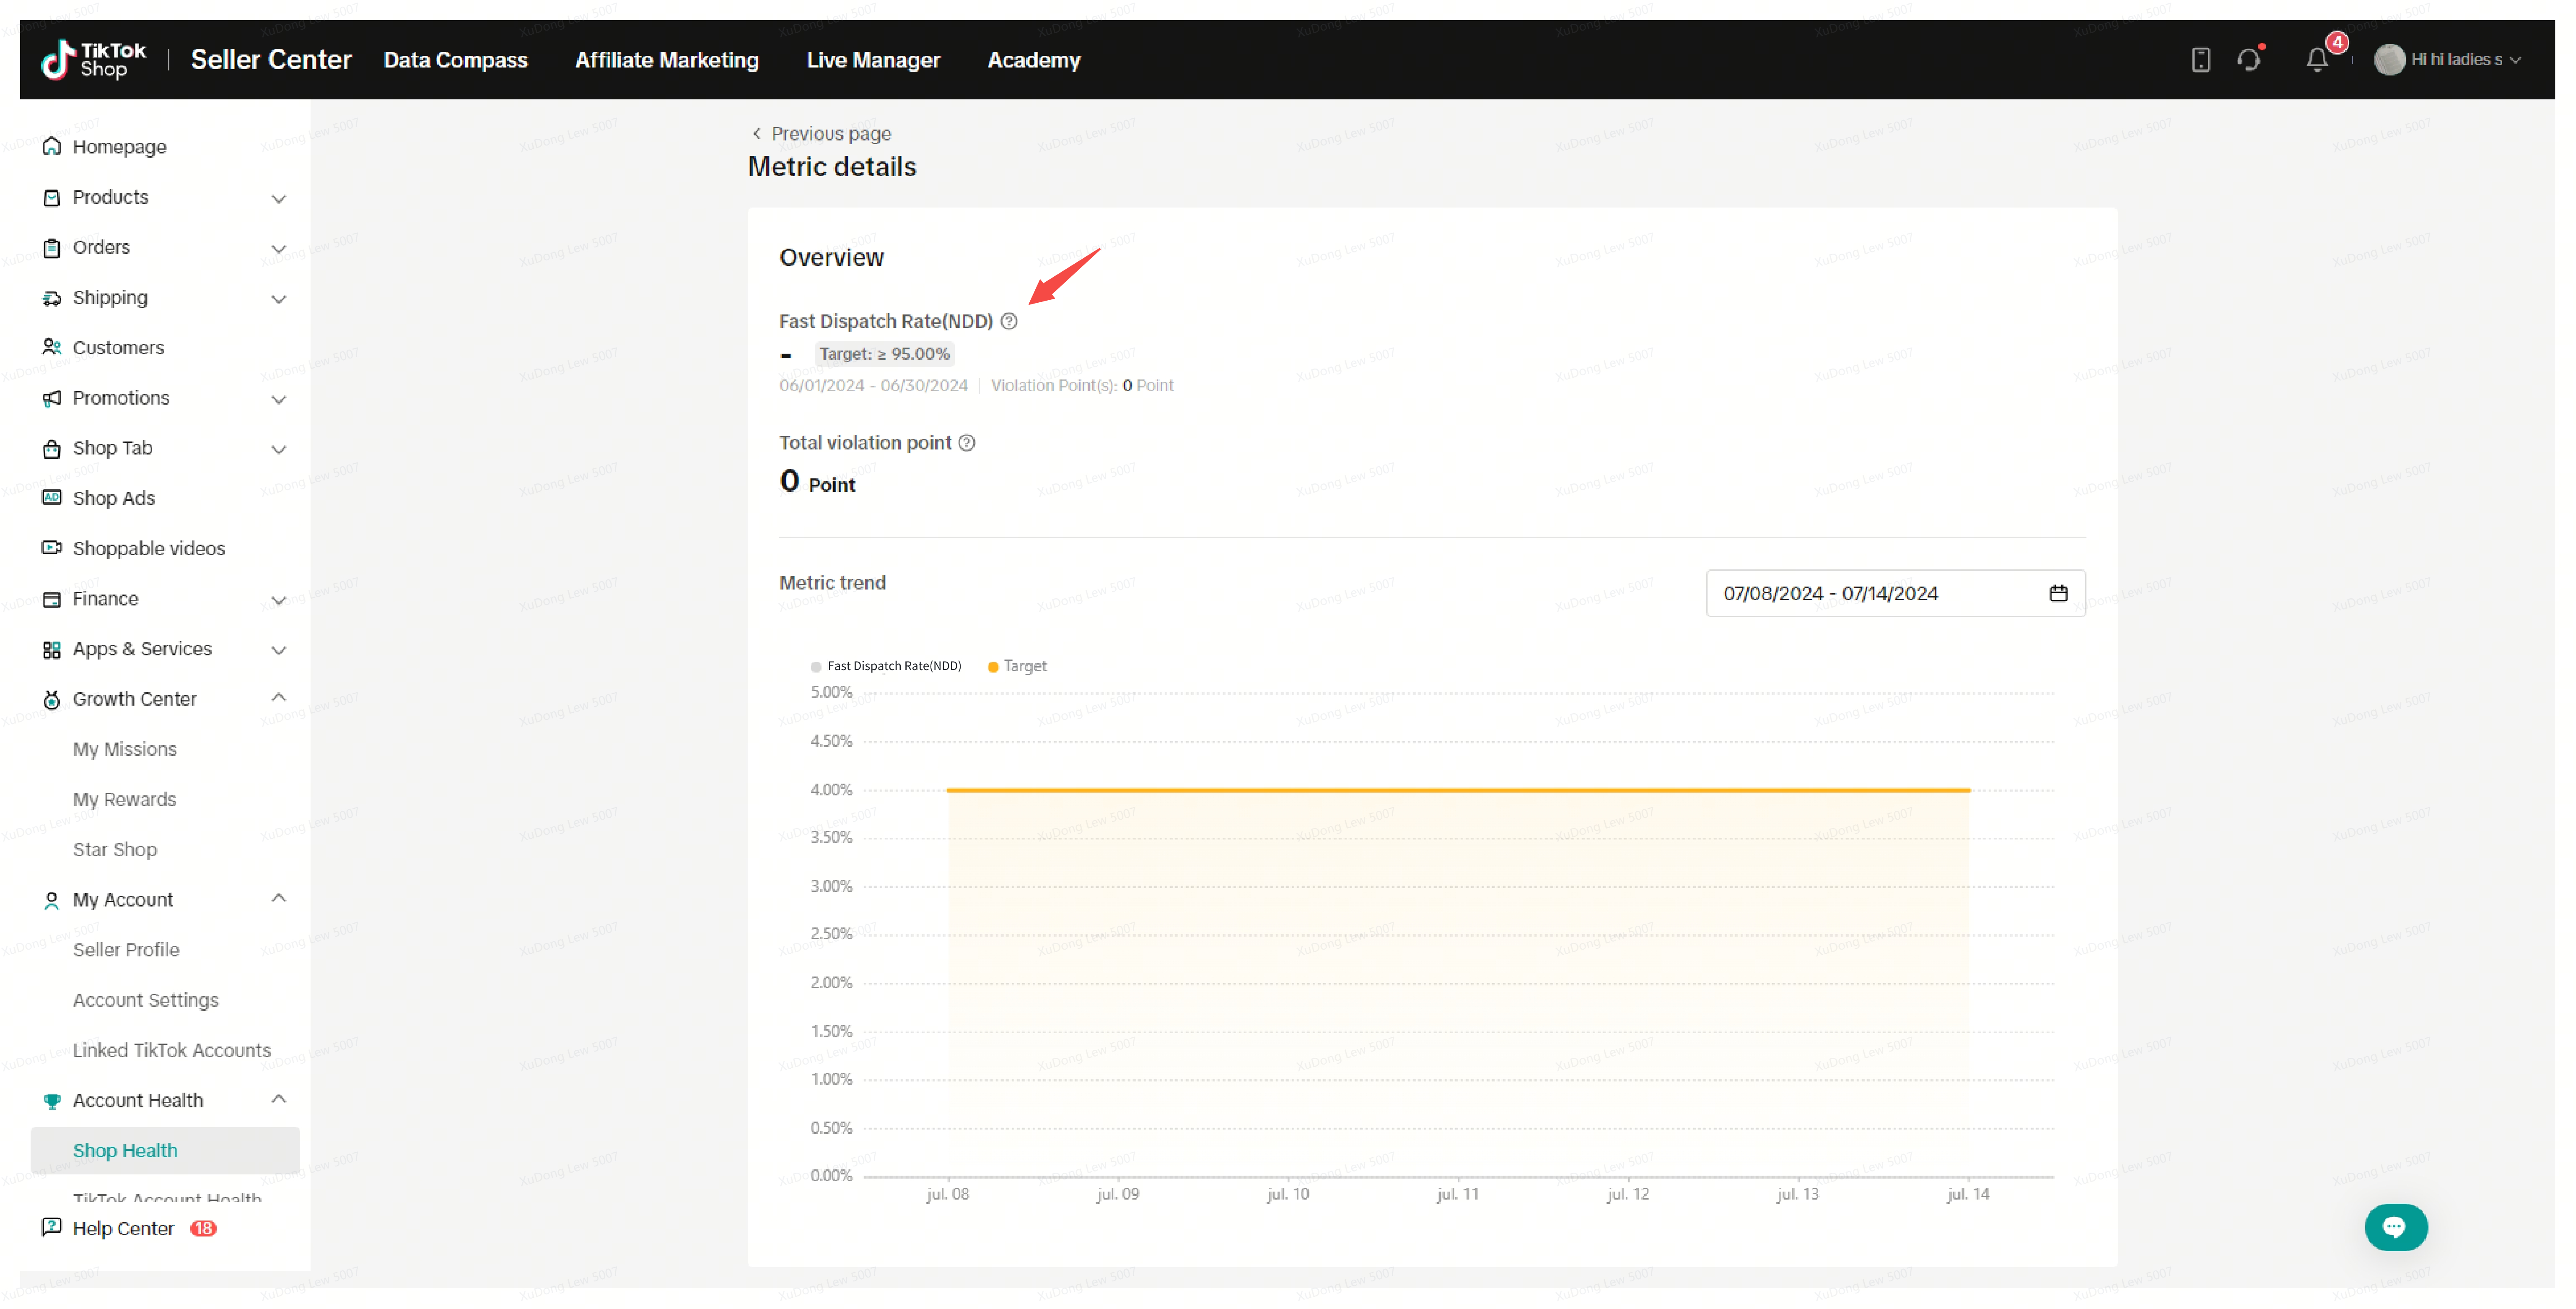Open the Data Compass tab

click(x=456, y=60)
